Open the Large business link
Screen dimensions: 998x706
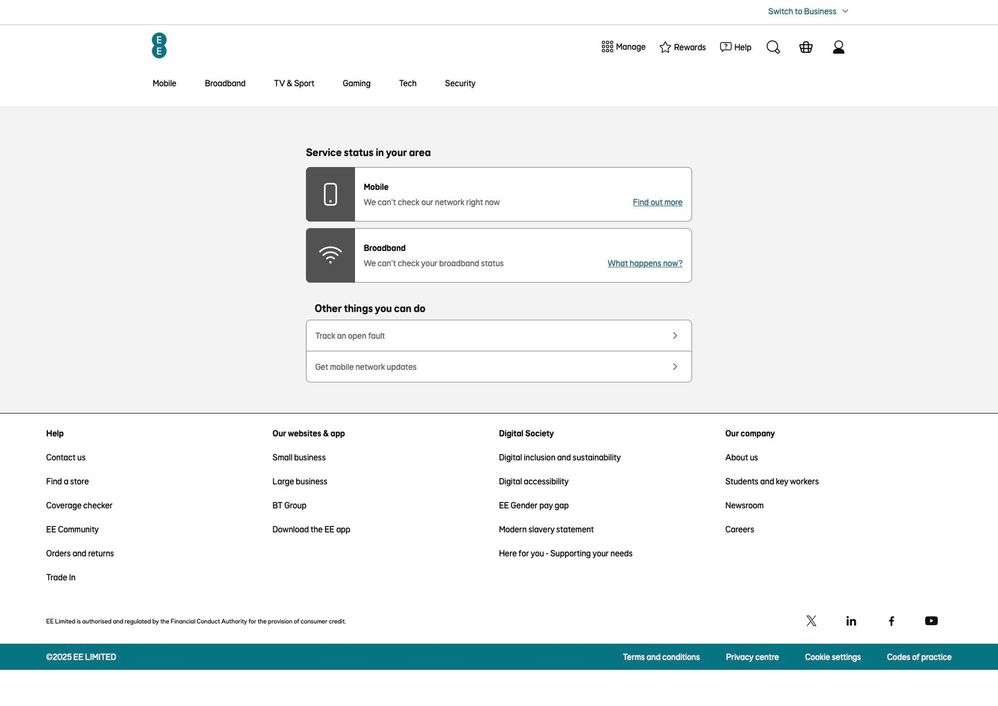click(x=300, y=482)
